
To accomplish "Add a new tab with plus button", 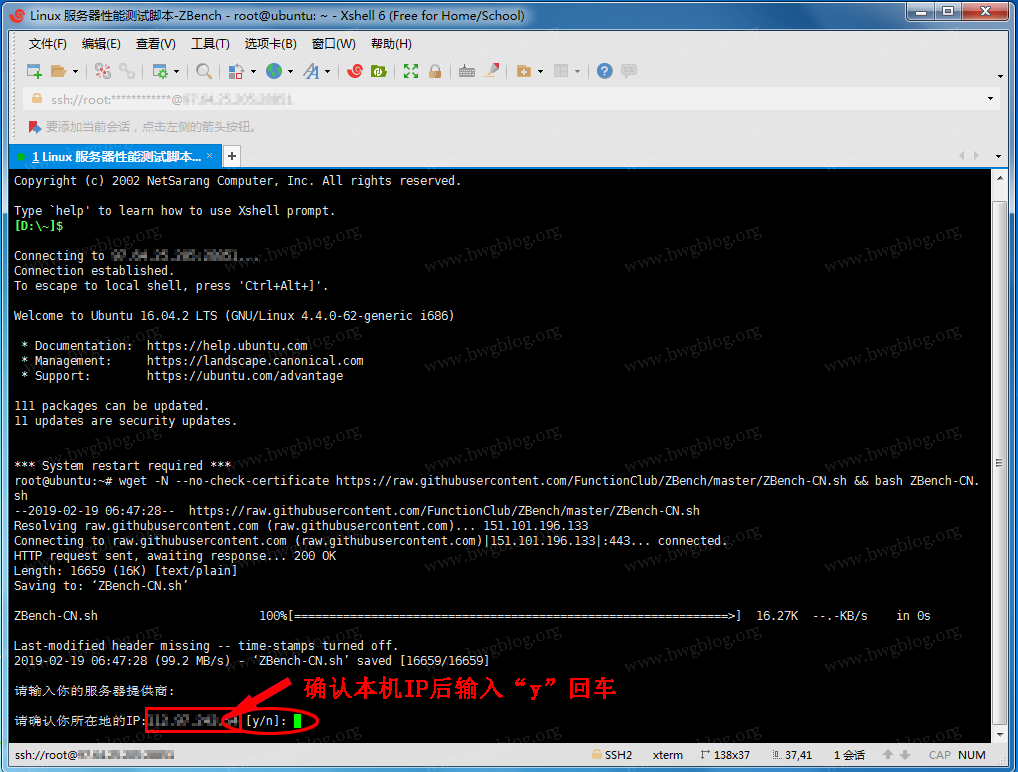I will point(232,156).
